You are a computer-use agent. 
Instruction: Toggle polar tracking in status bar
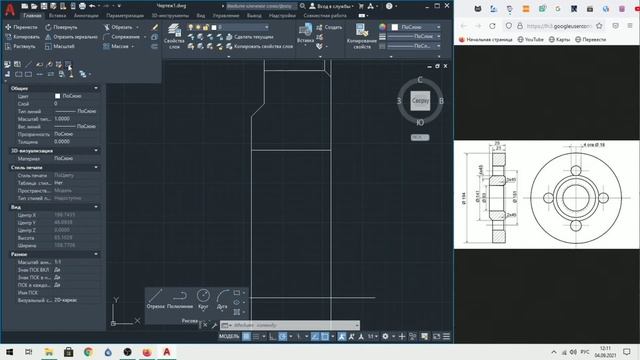coord(282,337)
